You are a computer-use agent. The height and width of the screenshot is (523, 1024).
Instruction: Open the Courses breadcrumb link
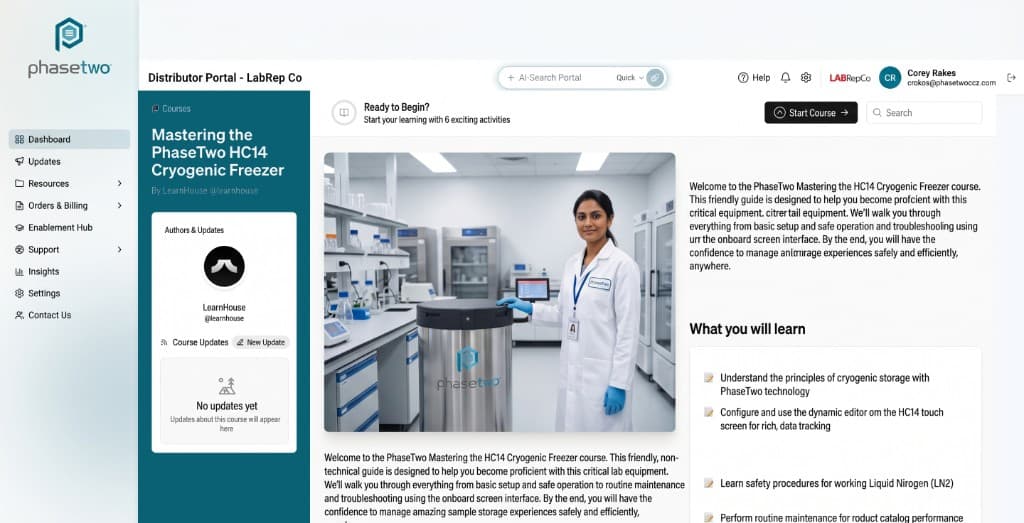(x=171, y=108)
